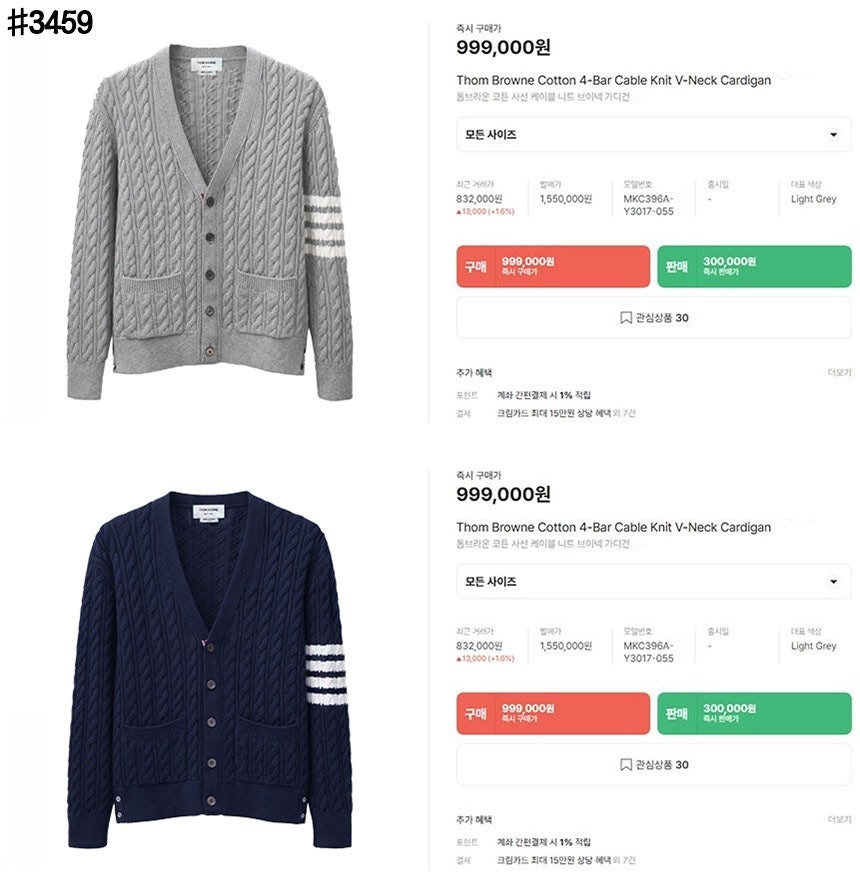
Task: Click the red price change indicator in the top listing
Action: pyautogui.click(x=485, y=212)
